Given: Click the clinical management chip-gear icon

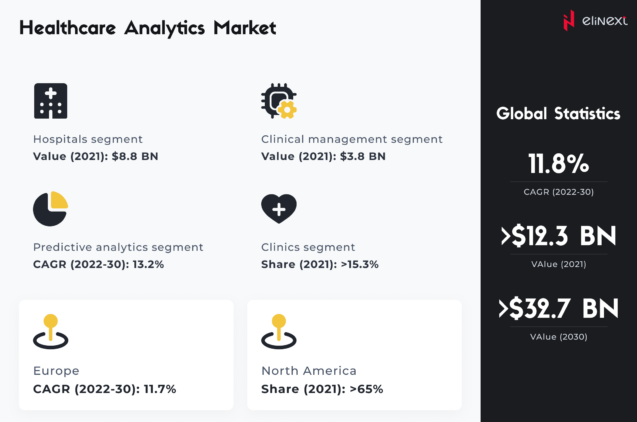Looking at the screenshot, I should click(x=278, y=101).
